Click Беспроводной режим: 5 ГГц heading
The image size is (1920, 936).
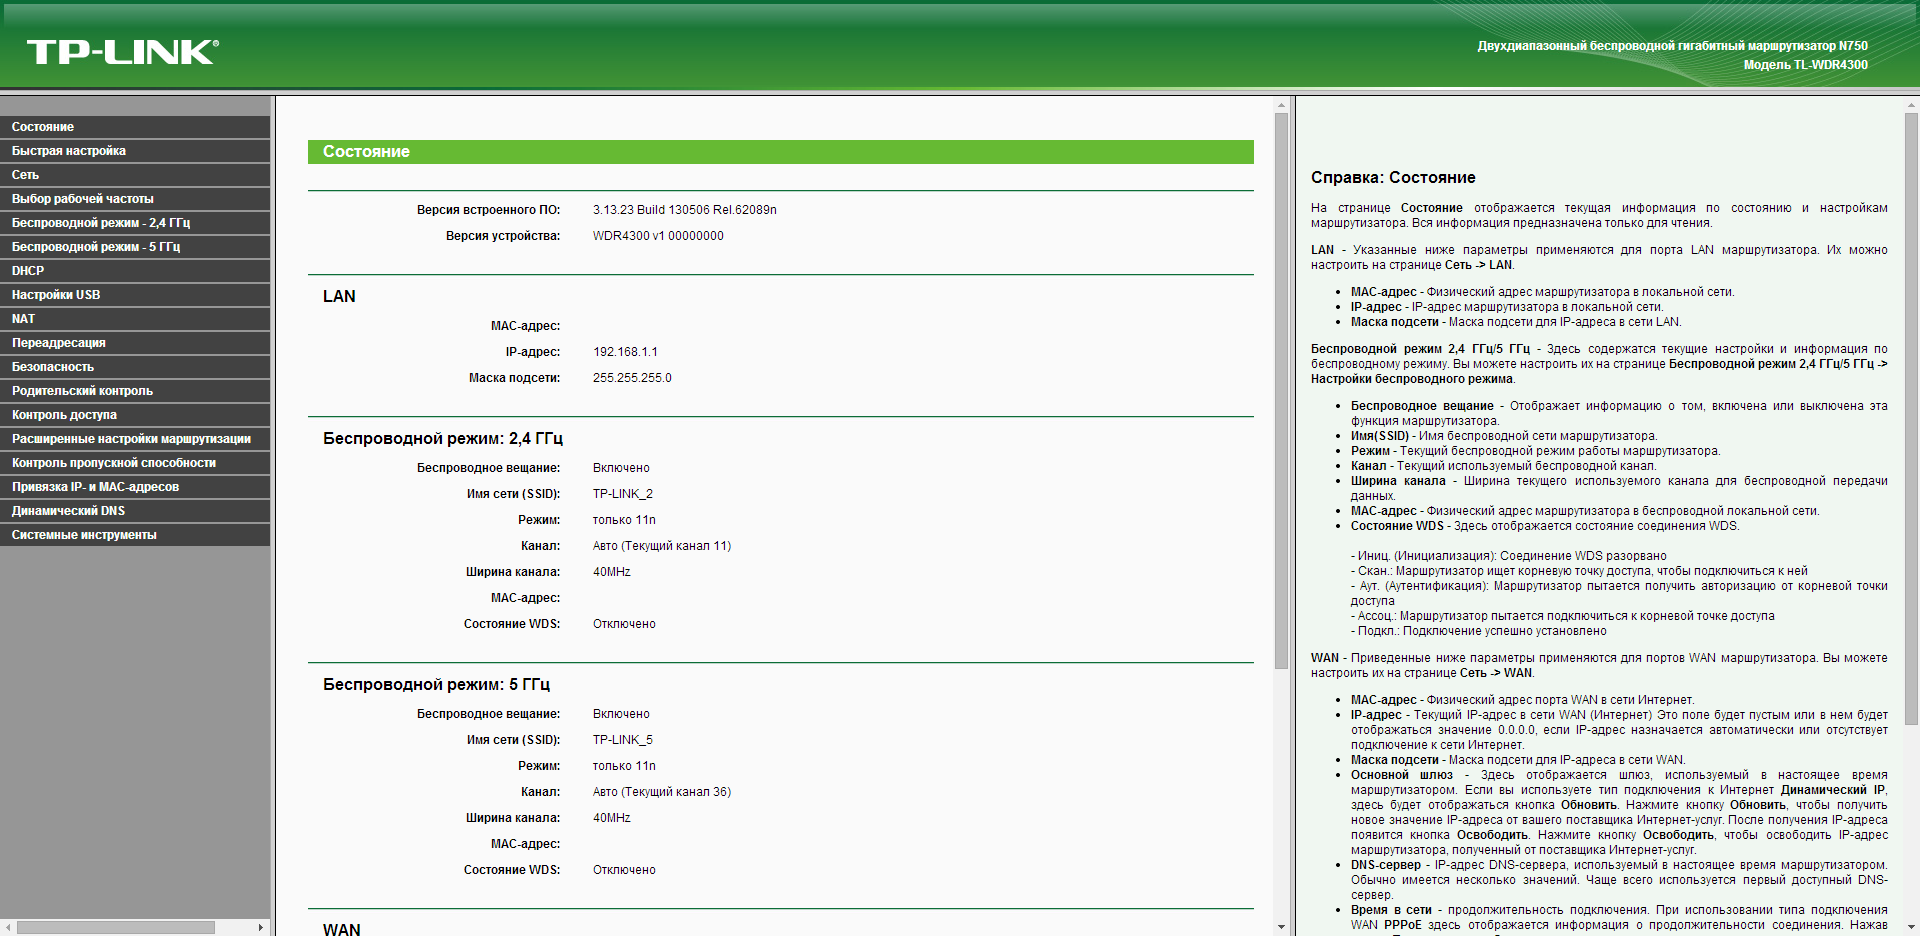point(436,685)
